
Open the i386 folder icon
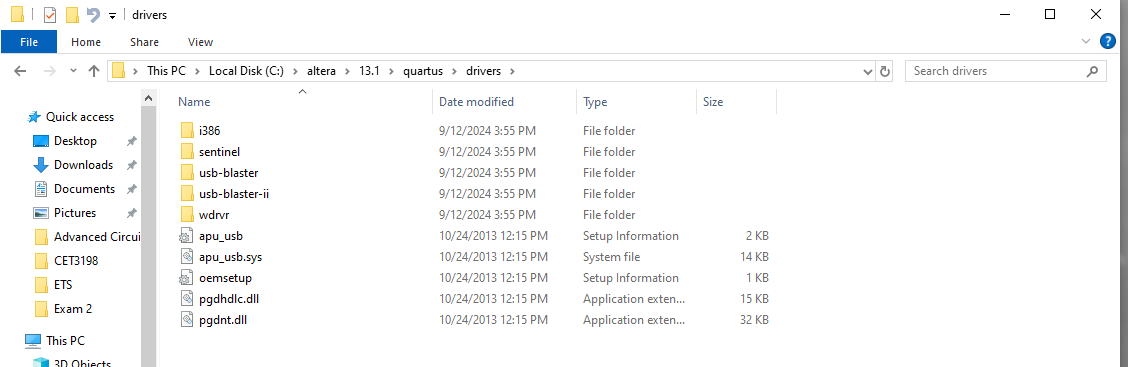pos(187,131)
